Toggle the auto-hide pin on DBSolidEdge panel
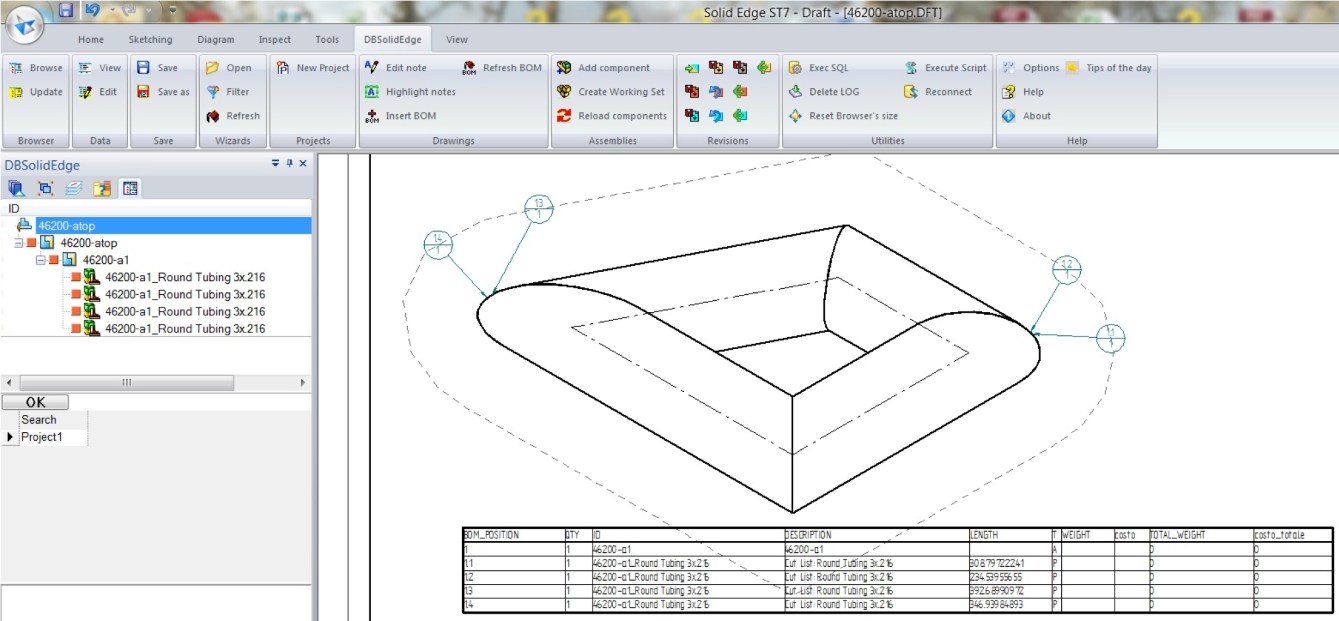Image resolution: width=1339 pixels, height=621 pixels. [x=289, y=163]
